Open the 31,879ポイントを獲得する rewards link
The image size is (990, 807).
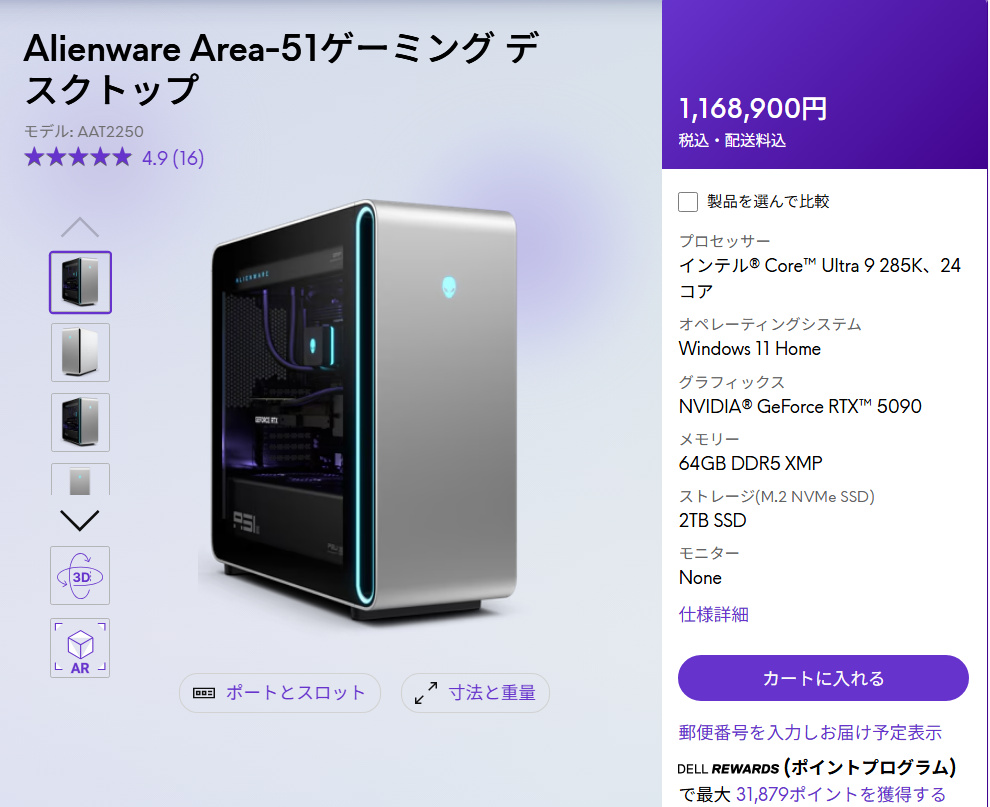pos(840,794)
